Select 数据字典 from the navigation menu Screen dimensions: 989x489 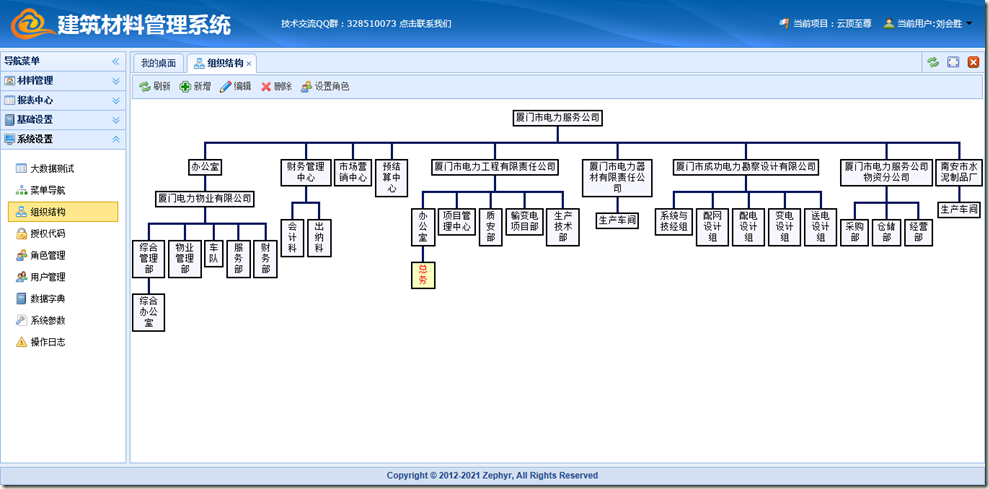47,299
